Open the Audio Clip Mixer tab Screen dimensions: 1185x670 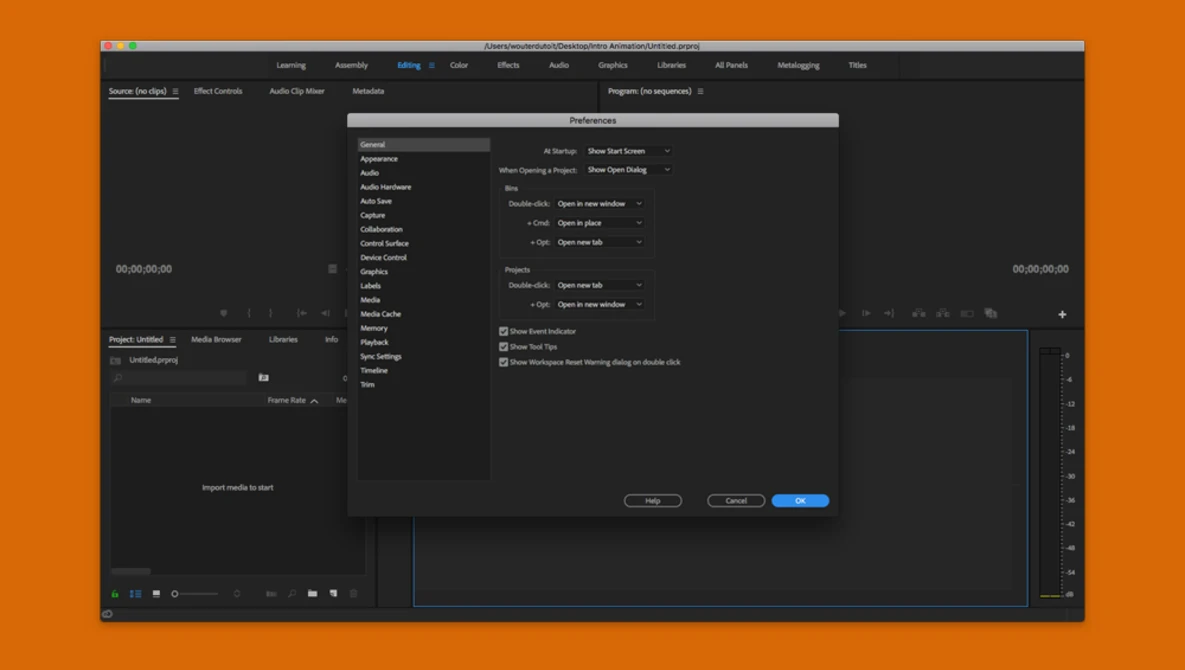[x=297, y=91]
